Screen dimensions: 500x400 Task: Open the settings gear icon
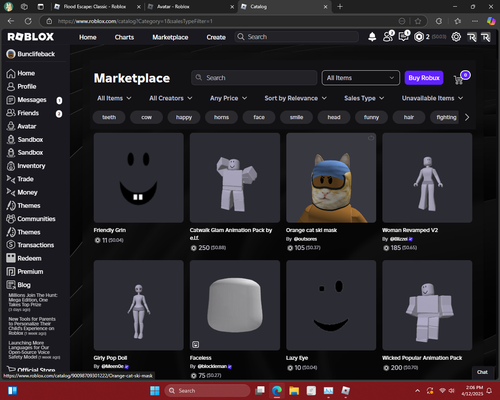tap(456, 37)
